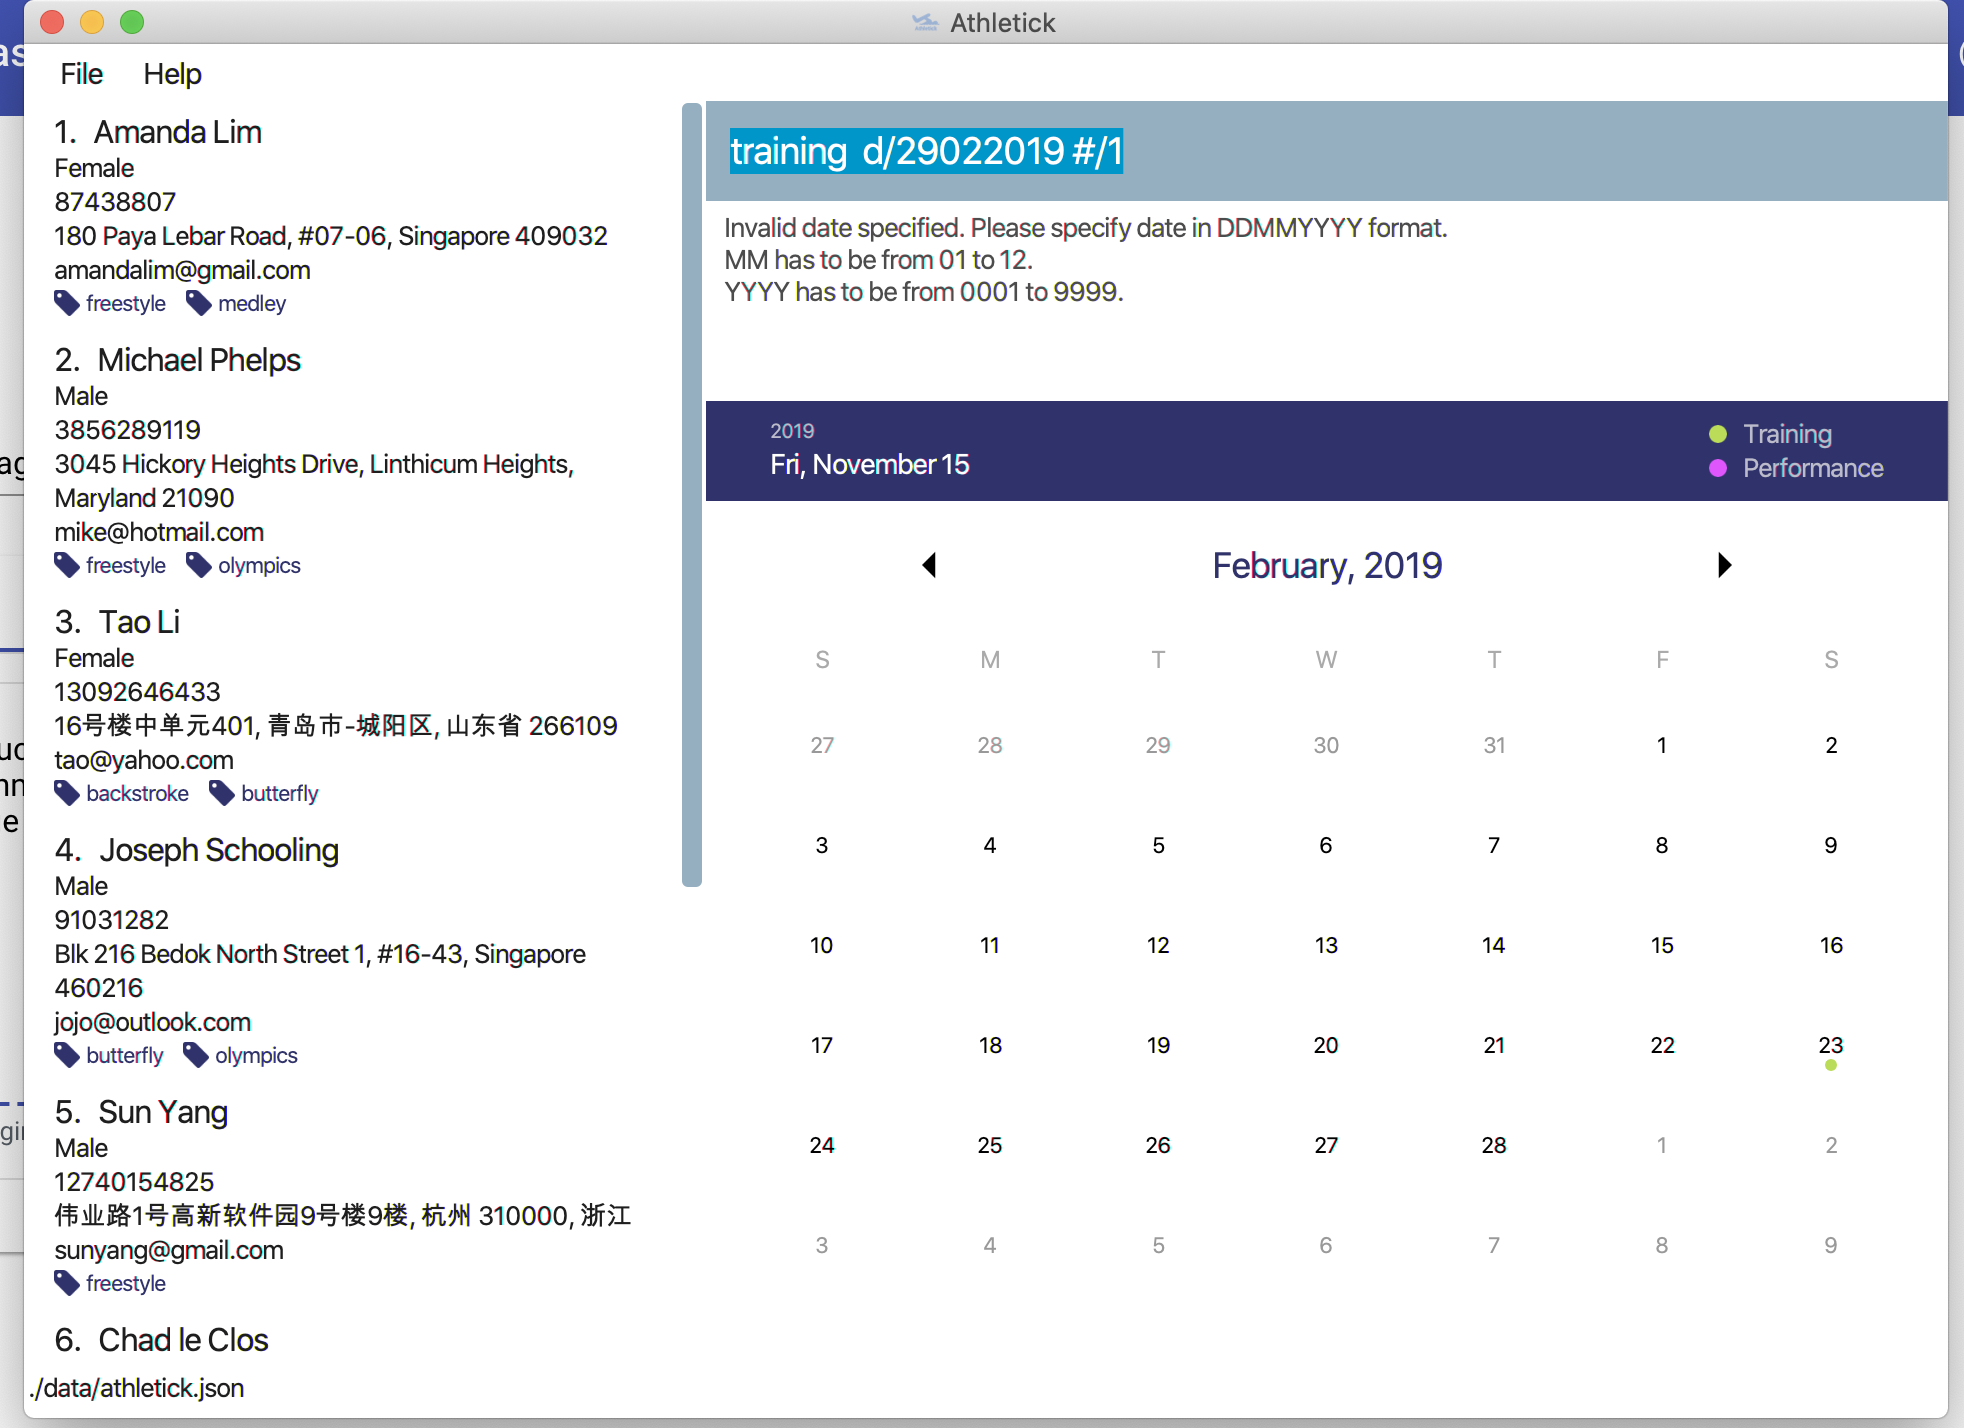Click the olympics tag icon under Michael Phelps

[x=199, y=565]
